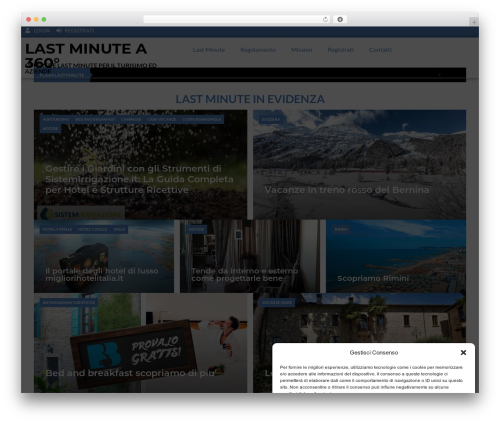Click the FLASH LAST MINUTE ticker label
500x423 pixels.
coord(62,75)
